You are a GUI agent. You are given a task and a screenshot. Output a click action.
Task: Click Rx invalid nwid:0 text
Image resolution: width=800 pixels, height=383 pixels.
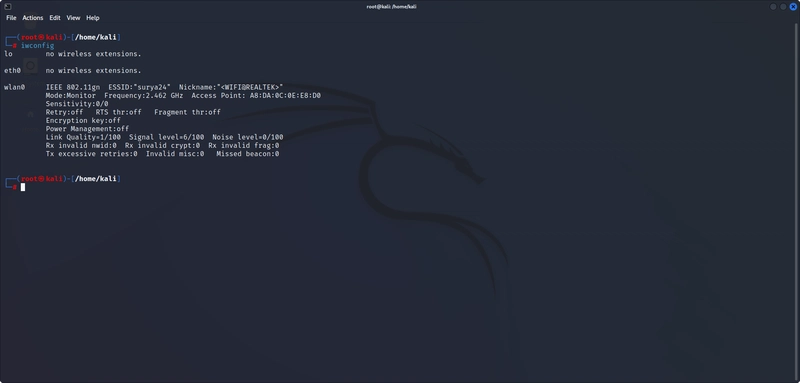tap(81, 145)
